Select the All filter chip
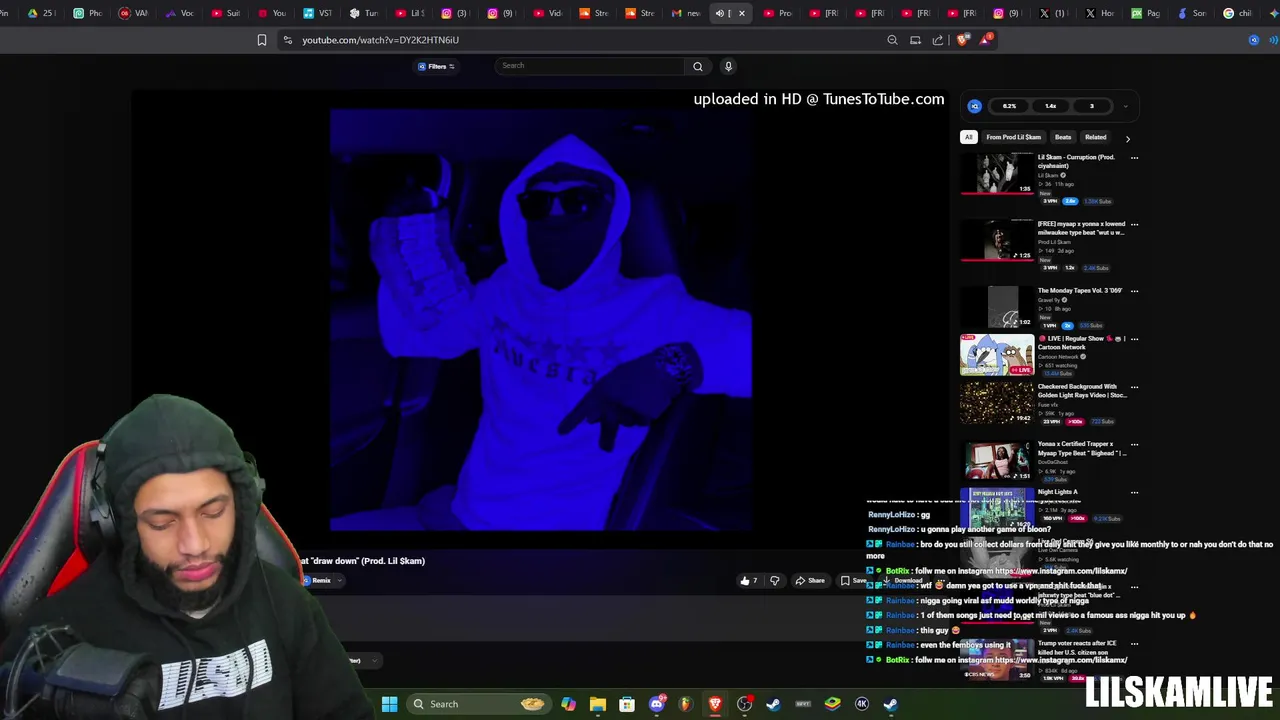The height and width of the screenshot is (720, 1280). tap(968, 137)
